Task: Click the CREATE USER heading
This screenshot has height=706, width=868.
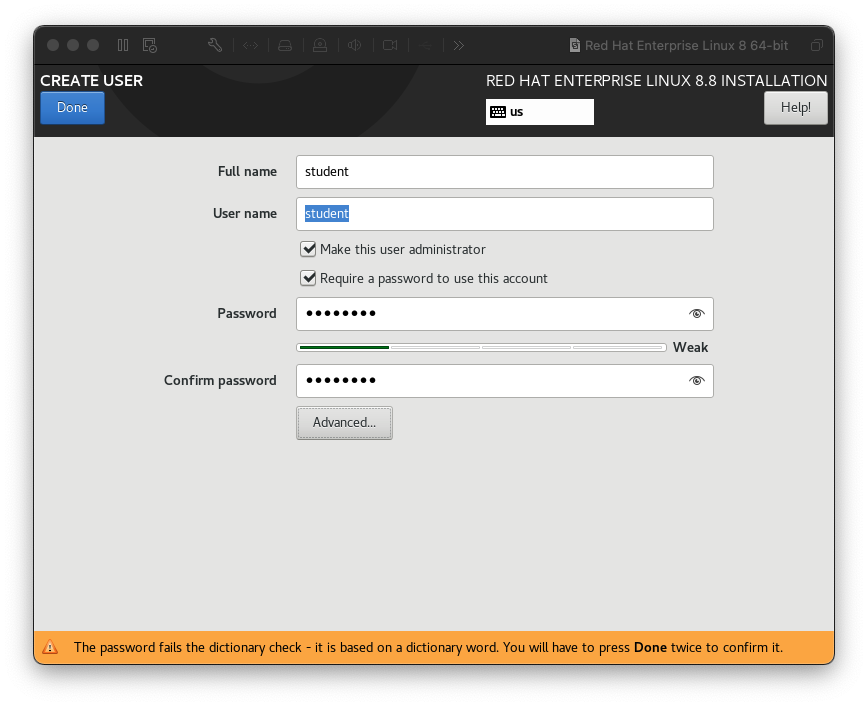Action: click(91, 80)
